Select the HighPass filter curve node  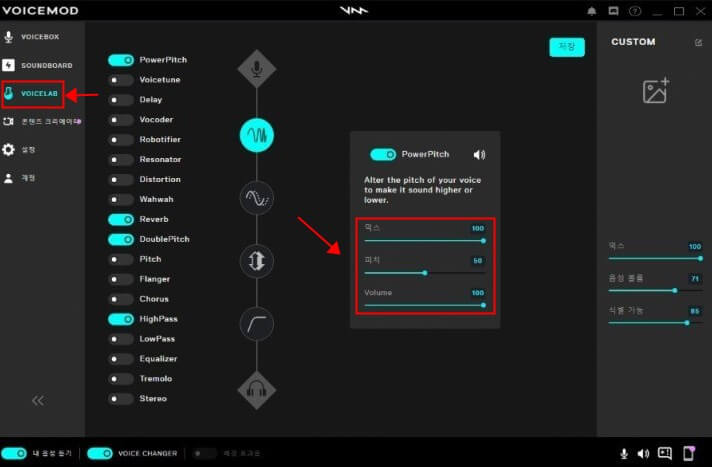(257, 324)
